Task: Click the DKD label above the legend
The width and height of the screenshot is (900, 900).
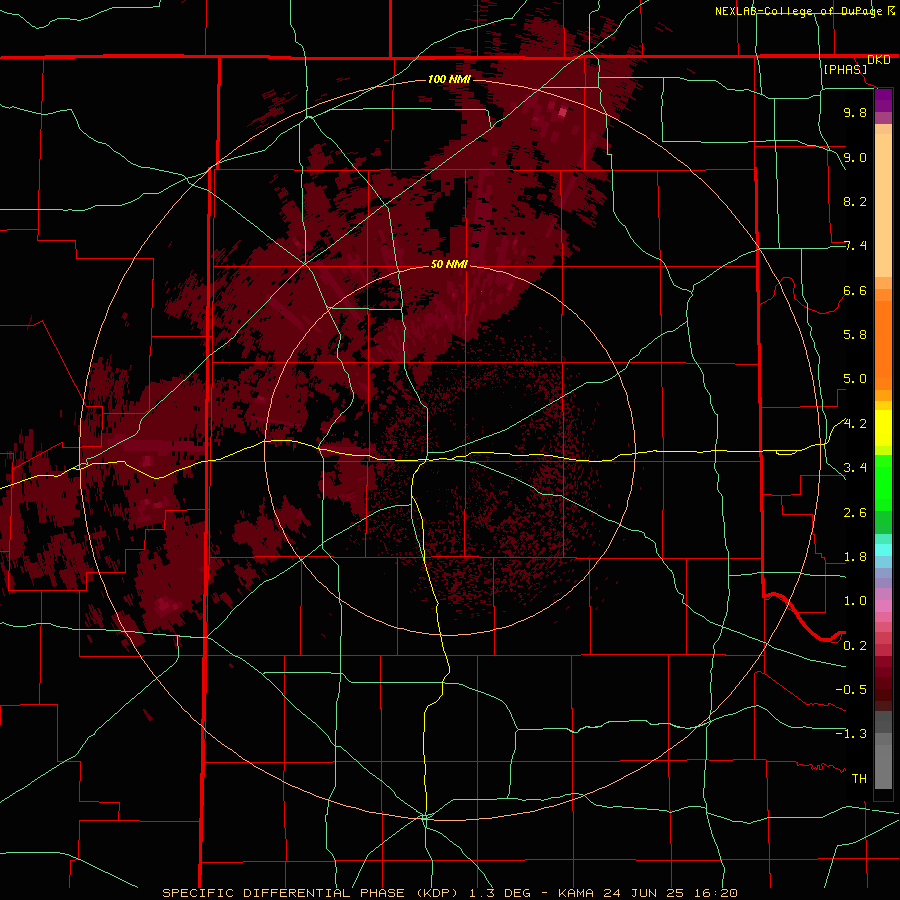Action: (x=879, y=60)
